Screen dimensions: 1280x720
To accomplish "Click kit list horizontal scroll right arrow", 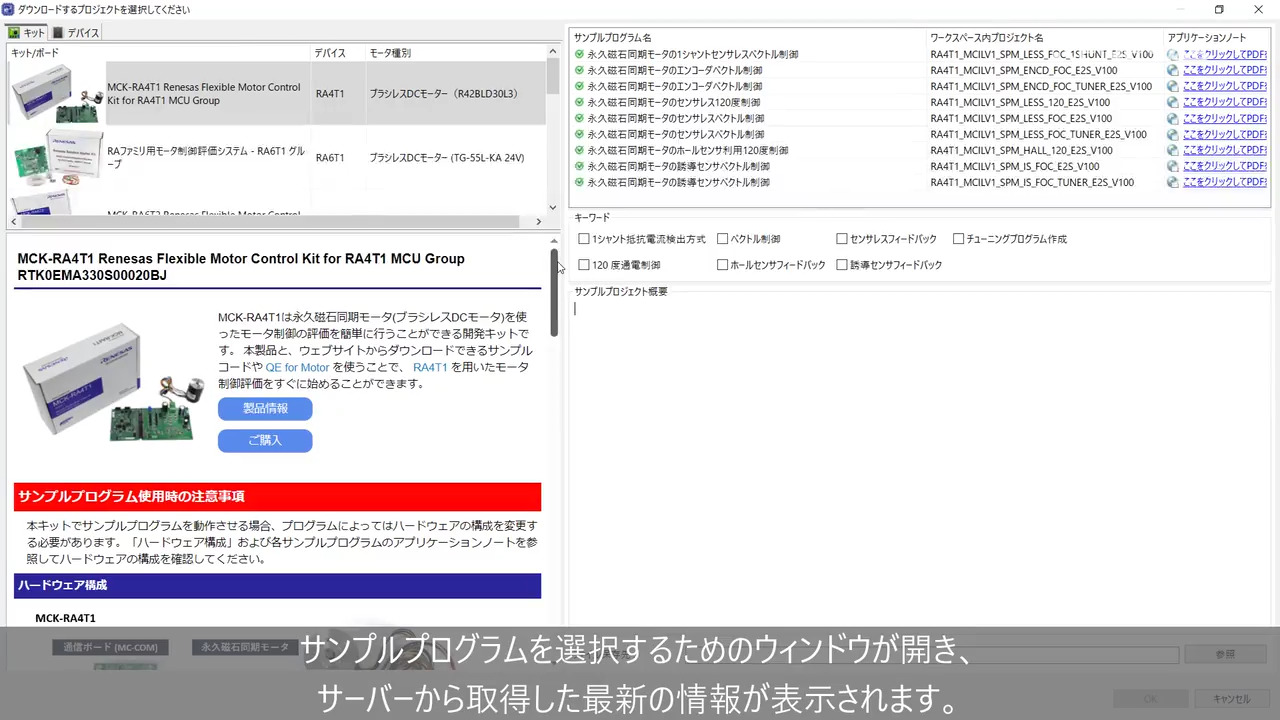I will coord(539,222).
